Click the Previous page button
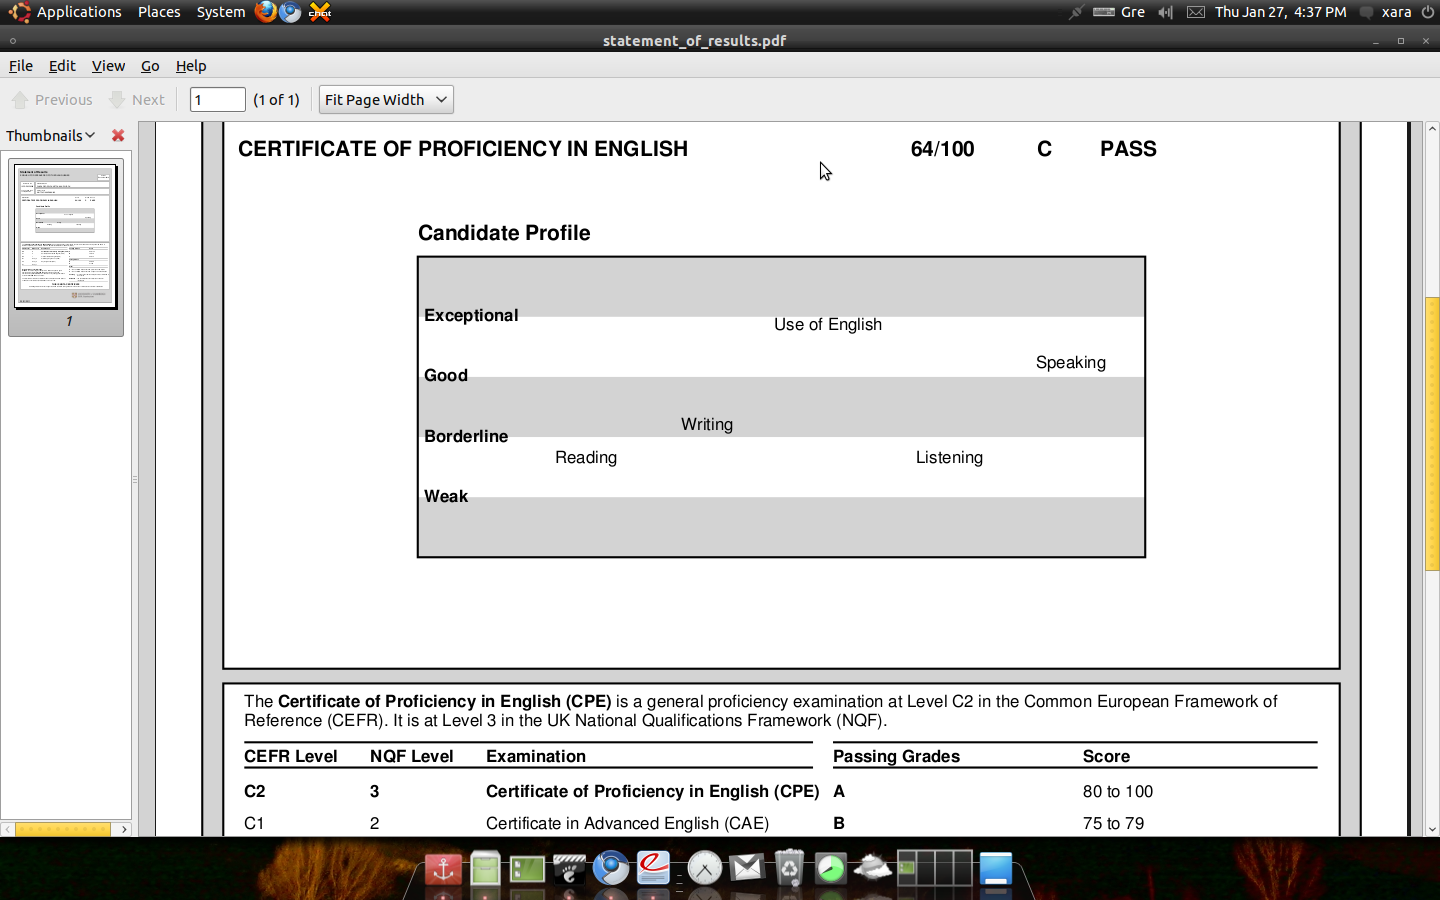 coord(52,100)
